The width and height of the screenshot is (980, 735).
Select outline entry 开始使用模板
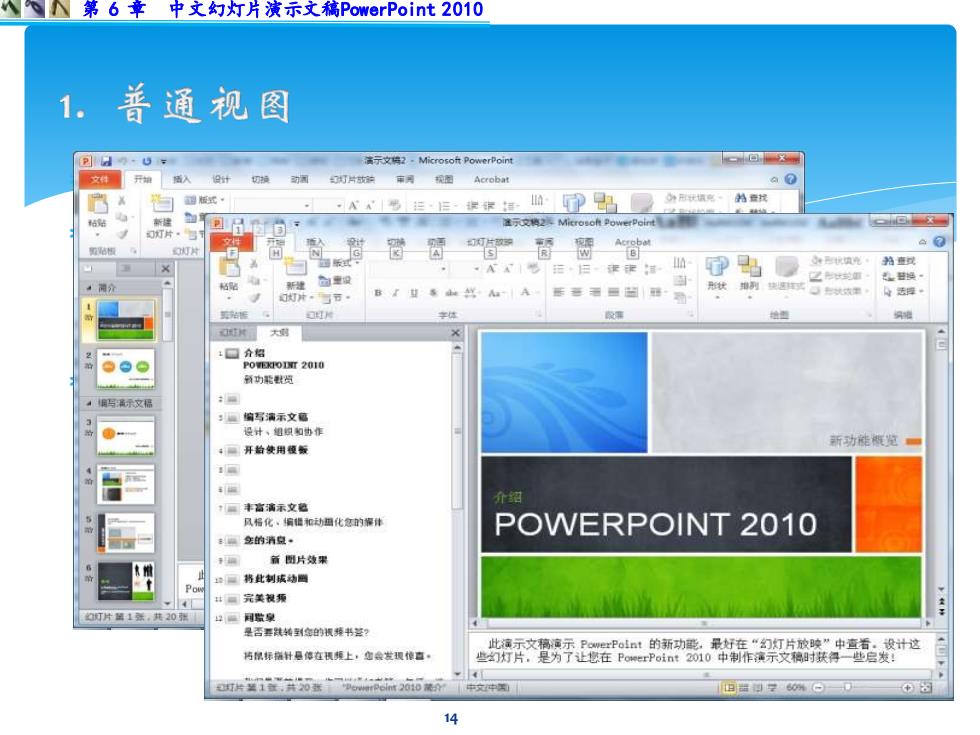(x=276, y=450)
